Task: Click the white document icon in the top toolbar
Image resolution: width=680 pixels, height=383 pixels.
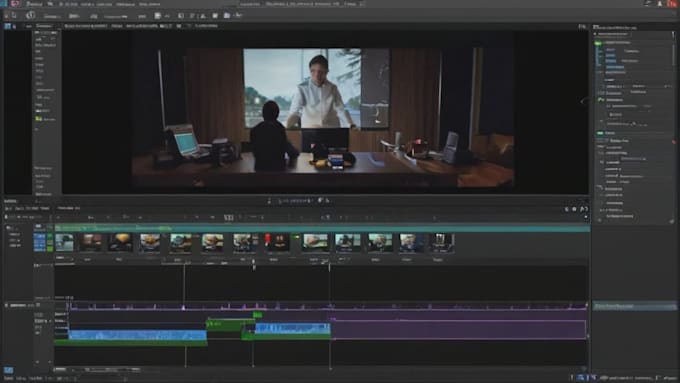Action: tap(157, 16)
